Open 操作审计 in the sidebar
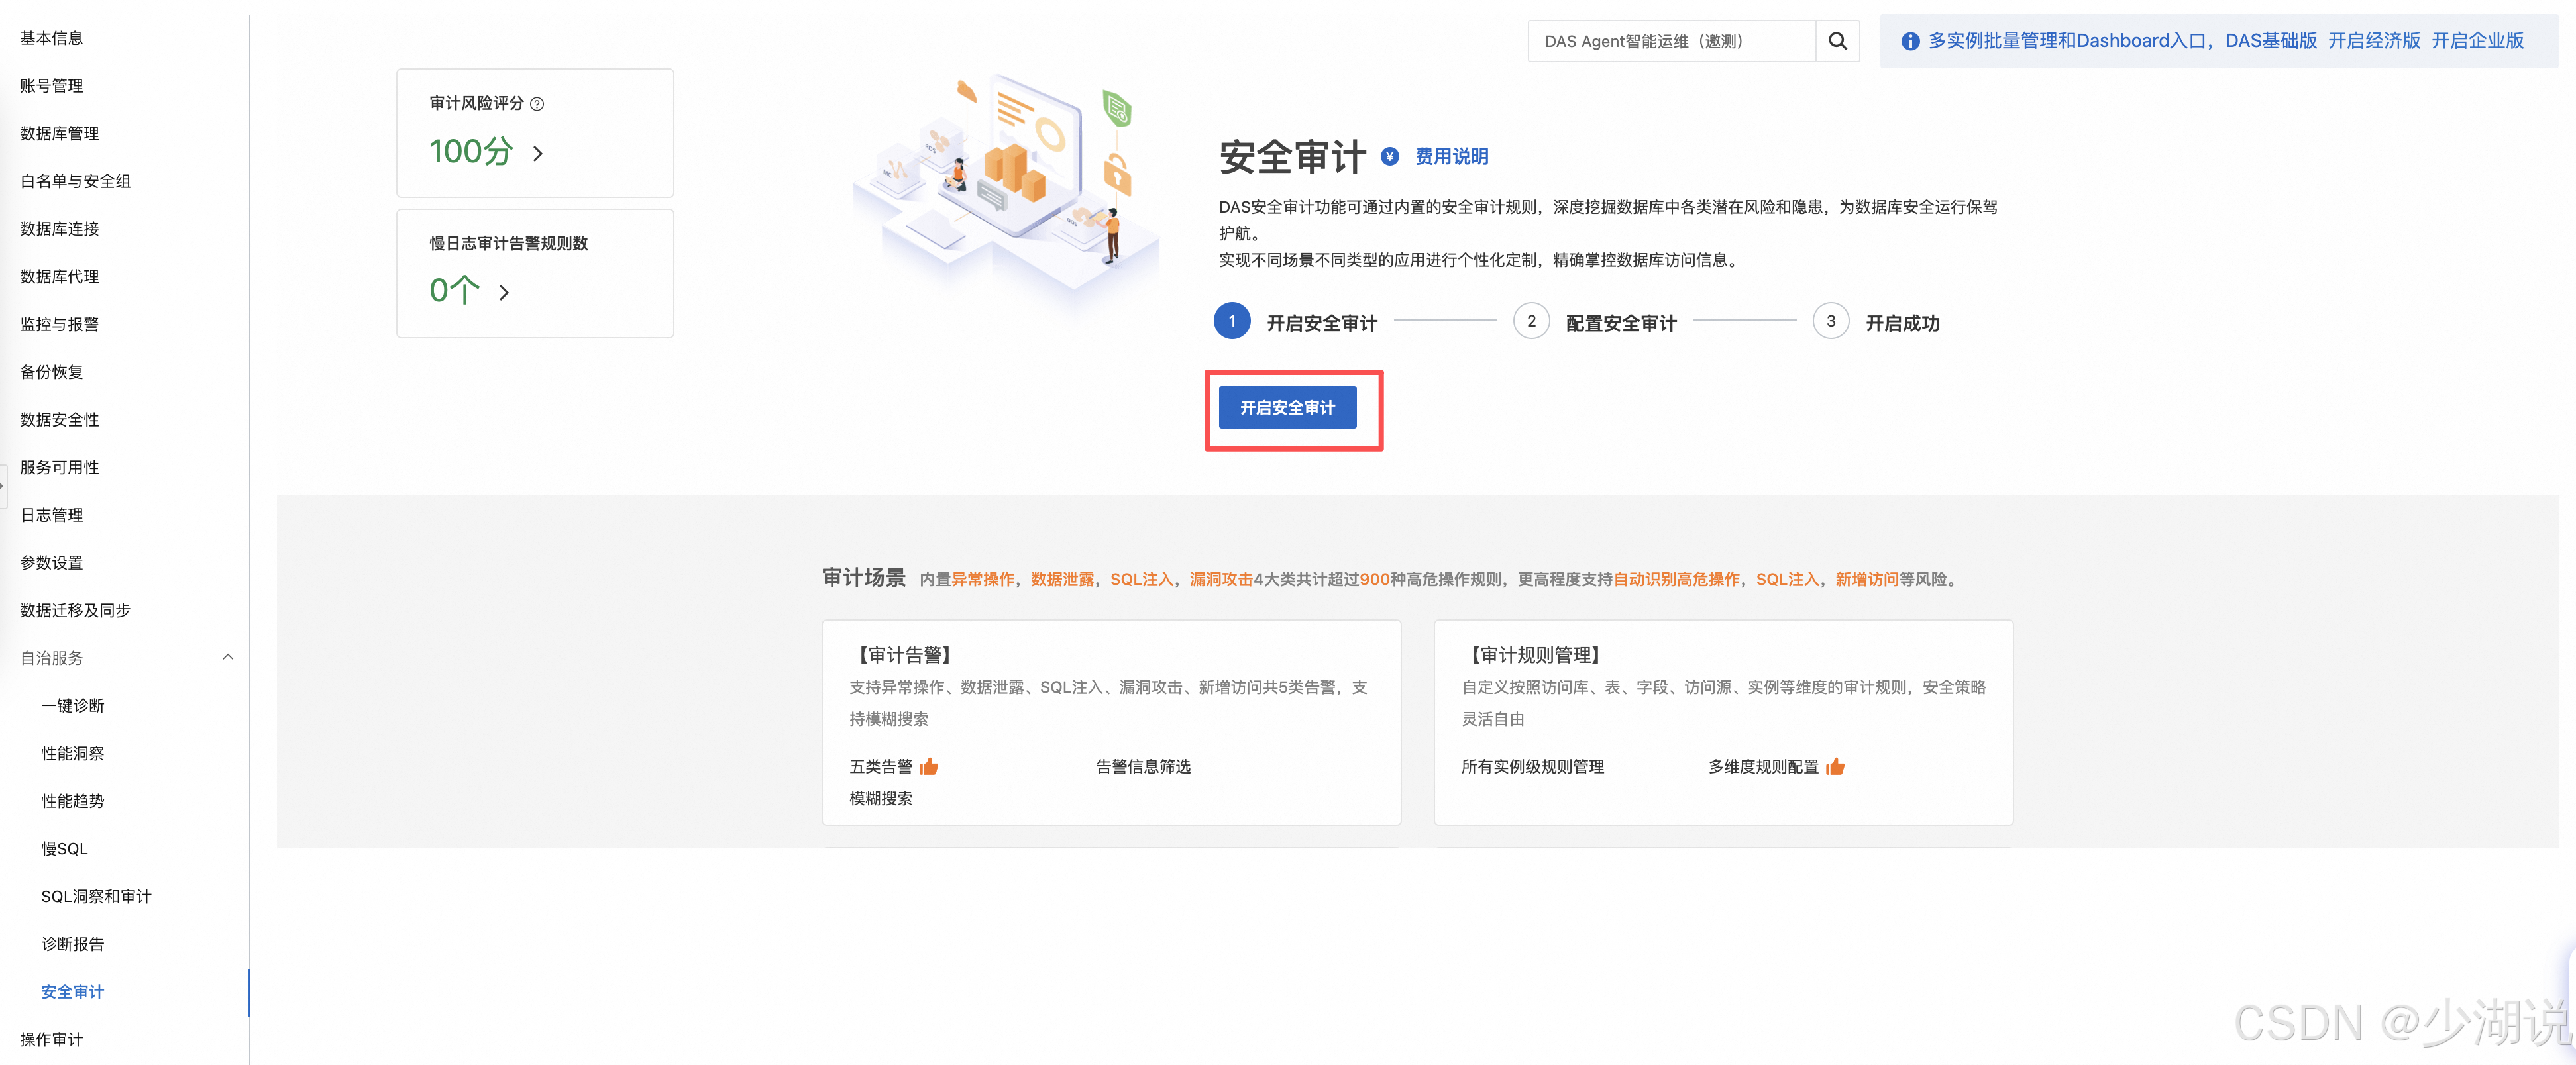The image size is (2576, 1065). point(51,1039)
